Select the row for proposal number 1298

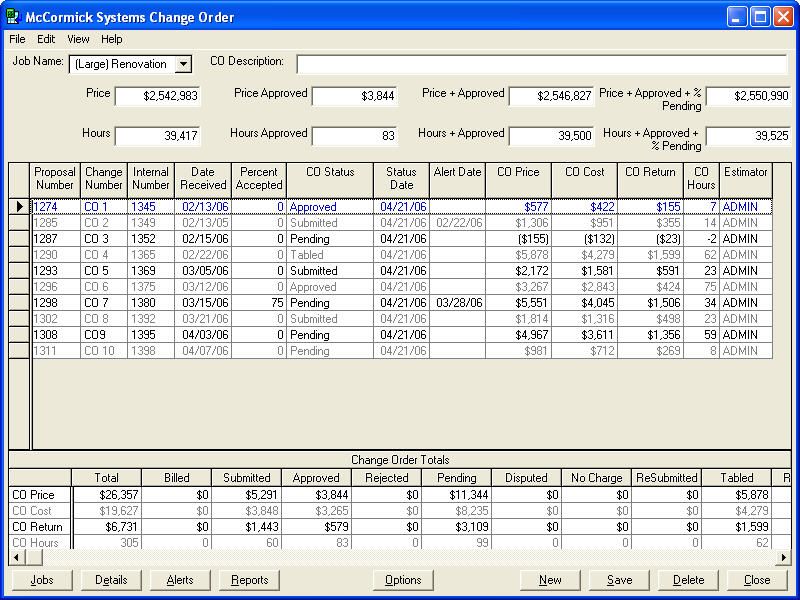click(x=55, y=303)
